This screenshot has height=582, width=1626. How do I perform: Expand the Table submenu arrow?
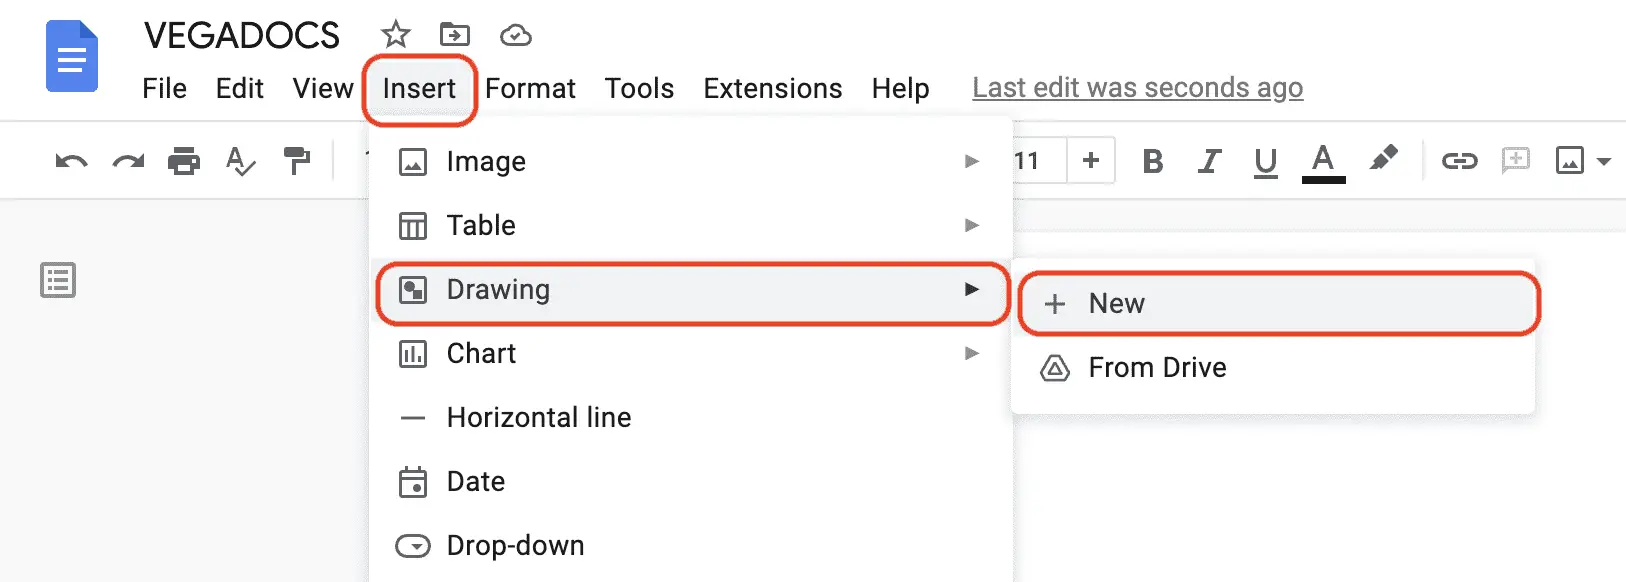pos(971,225)
